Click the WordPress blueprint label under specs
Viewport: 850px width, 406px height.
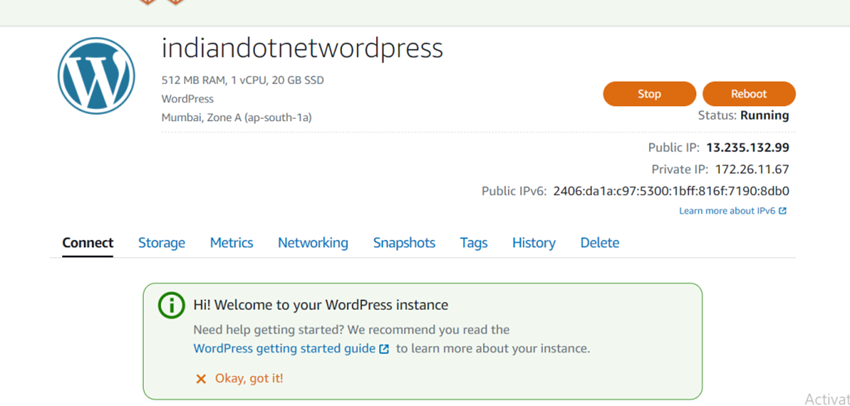click(188, 99)
